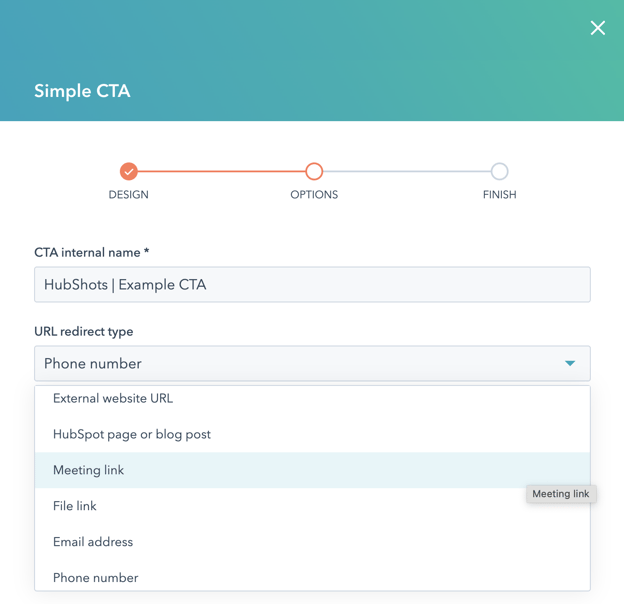Click the CTA internal name label
The image size is (624, 604).
tap(91, 253)
